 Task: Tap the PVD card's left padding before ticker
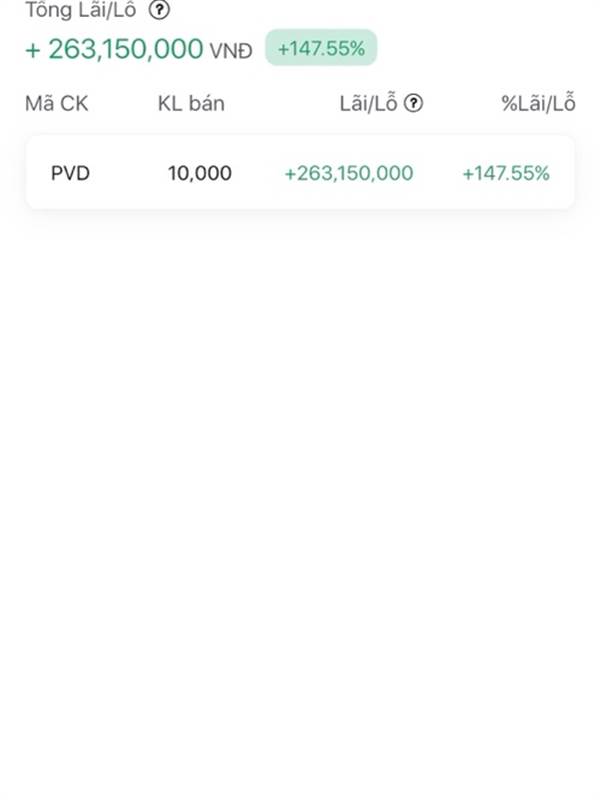click(38, 173)
